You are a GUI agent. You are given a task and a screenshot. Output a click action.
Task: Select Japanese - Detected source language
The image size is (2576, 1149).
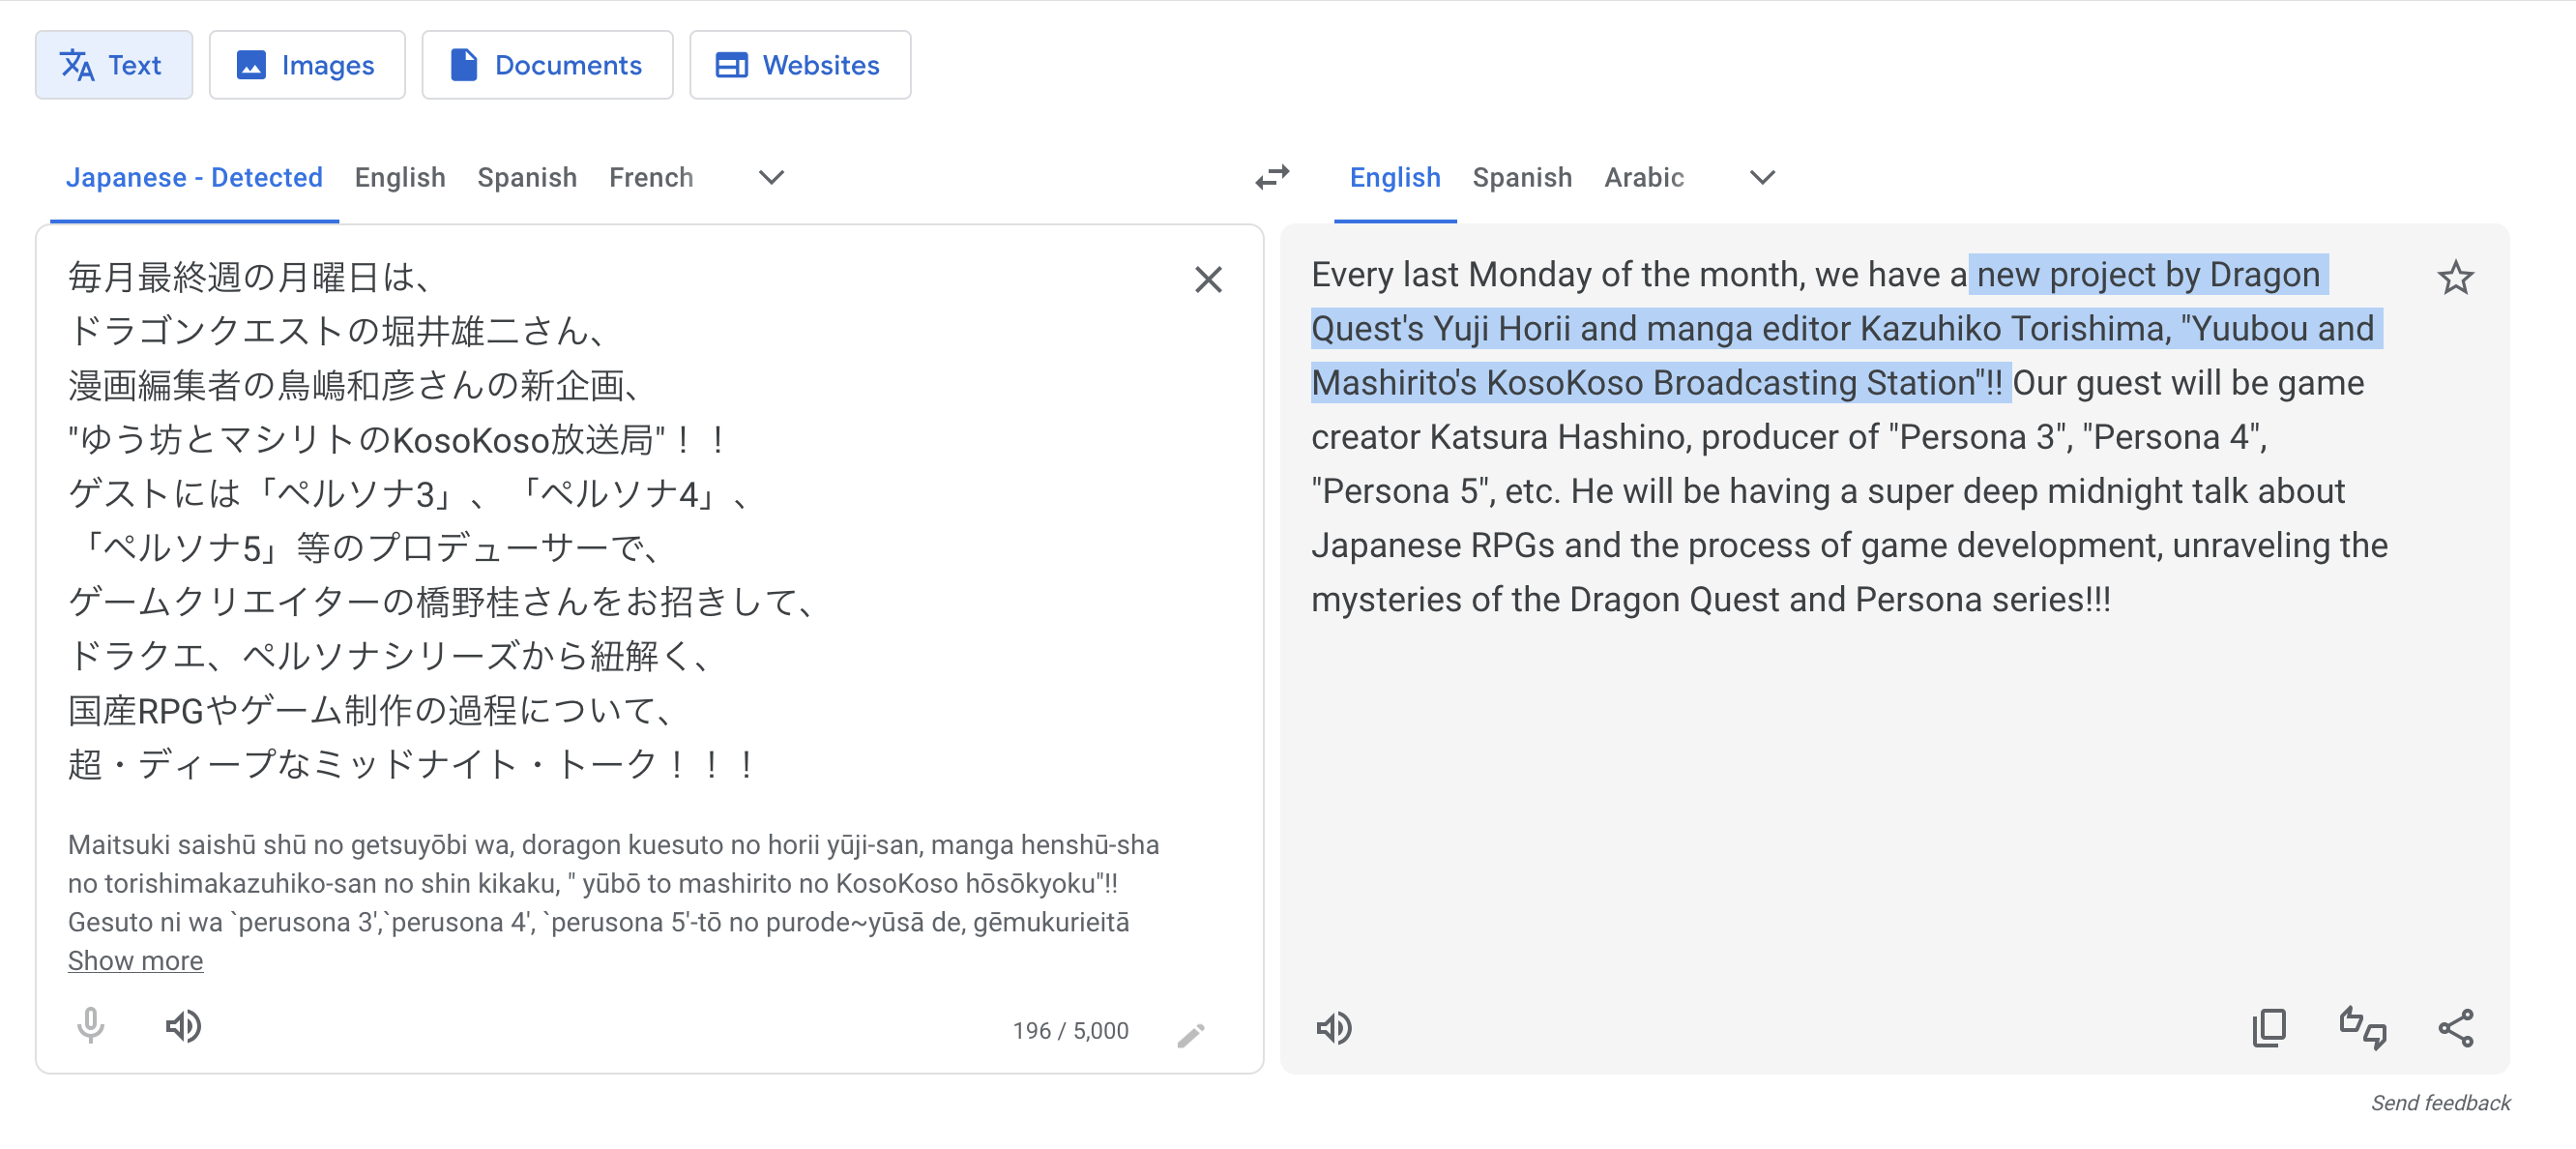click(x=194, y=177)
